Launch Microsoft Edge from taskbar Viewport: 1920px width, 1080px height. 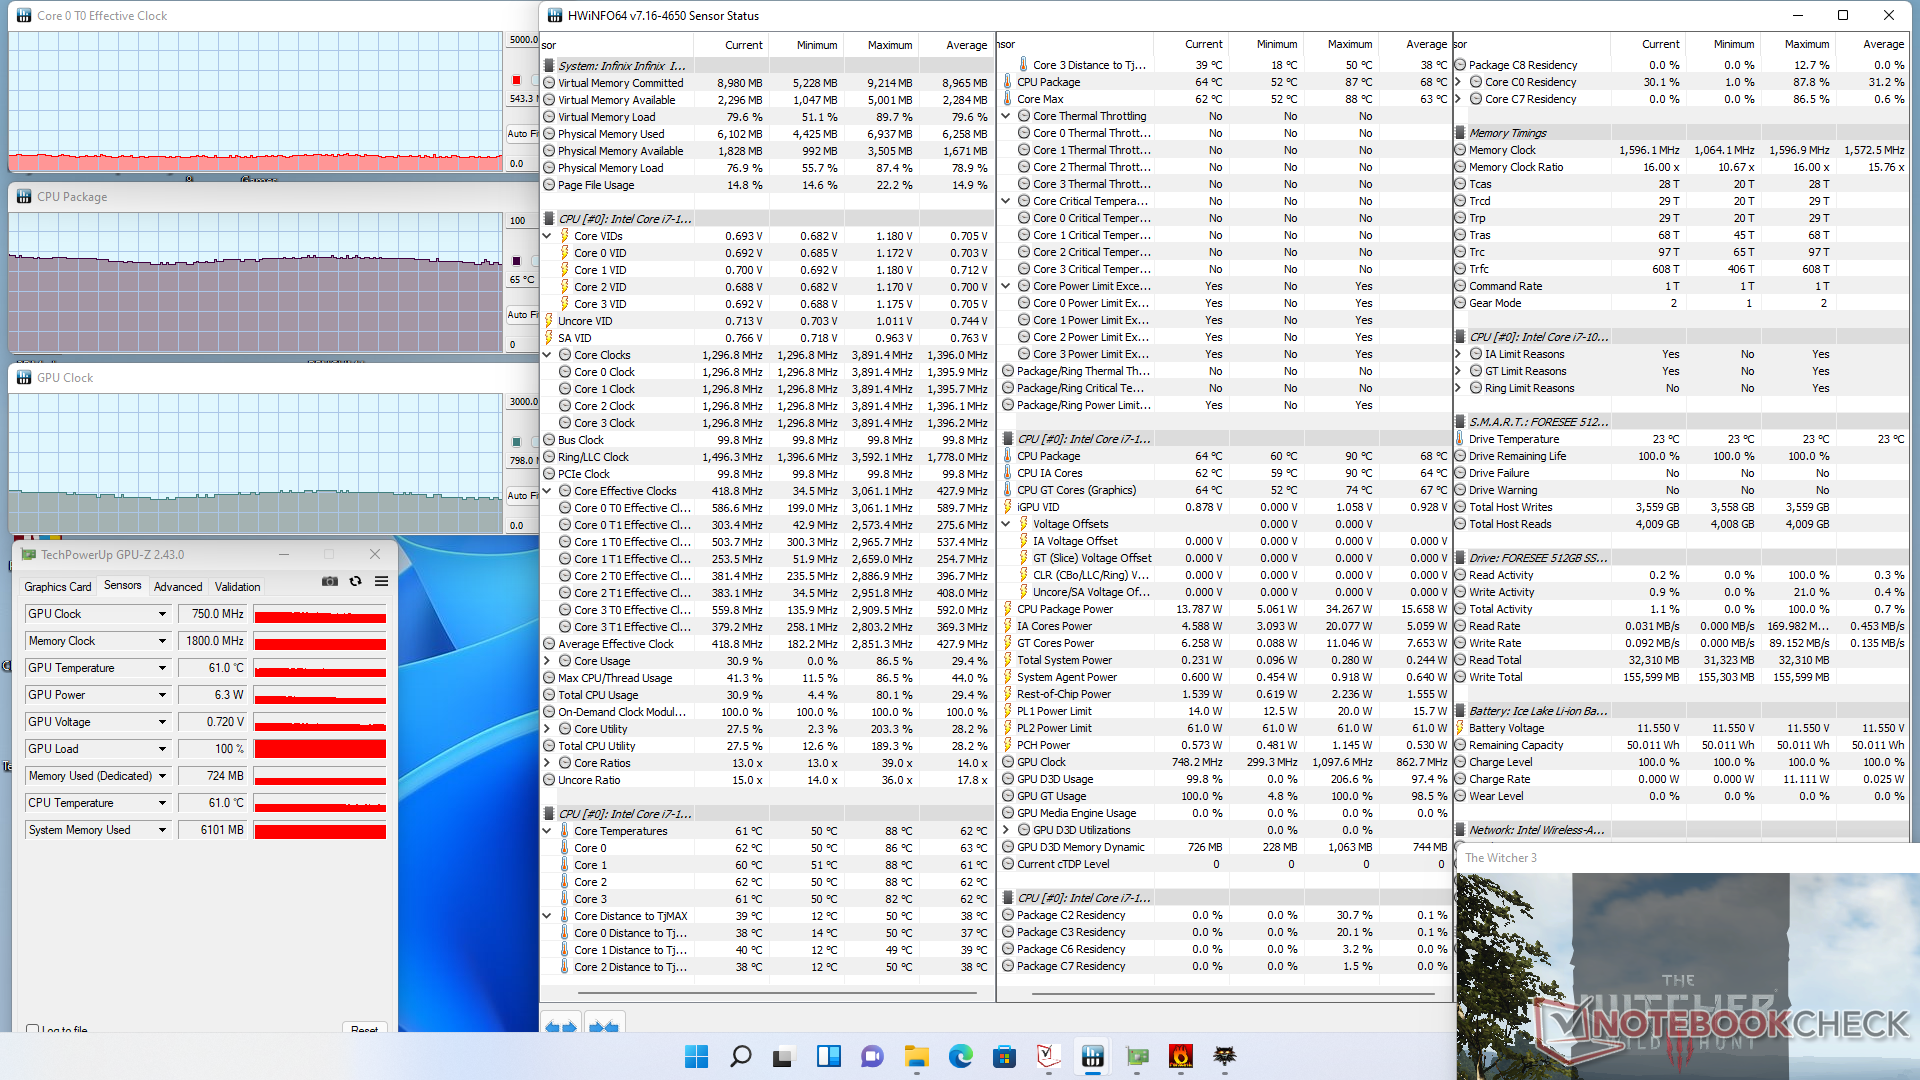point(961,1056)
